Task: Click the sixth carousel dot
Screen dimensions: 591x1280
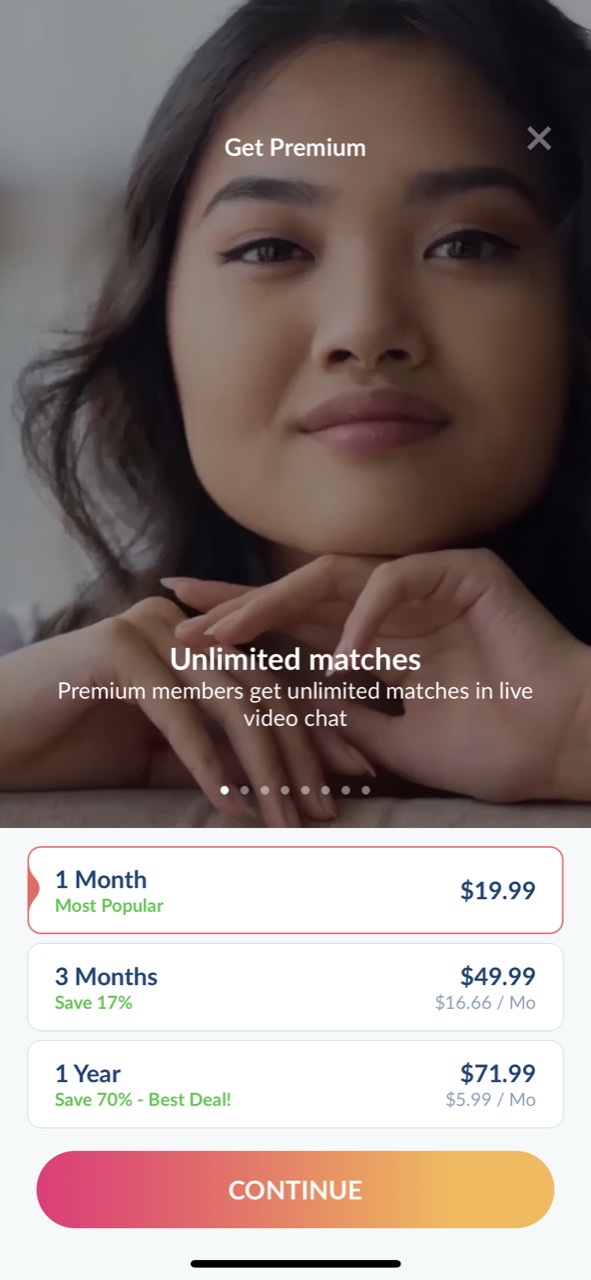Action: point(325,790)
